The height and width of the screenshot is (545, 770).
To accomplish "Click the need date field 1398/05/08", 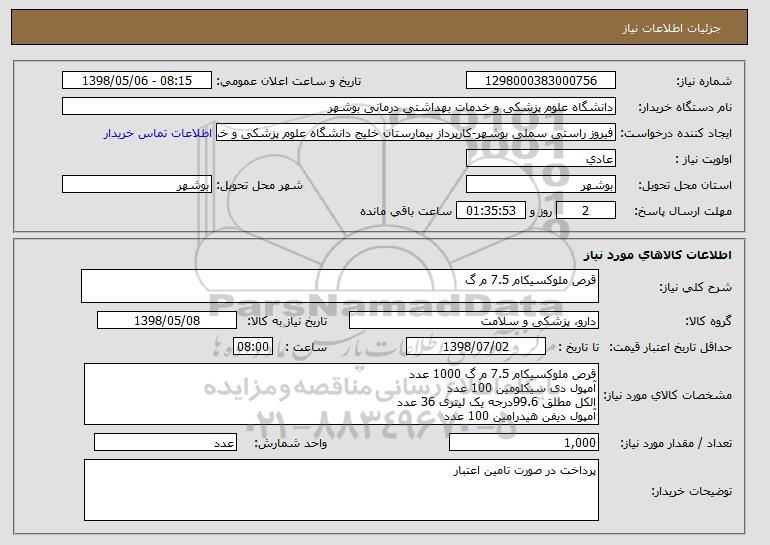I will [x=167, y=321].
